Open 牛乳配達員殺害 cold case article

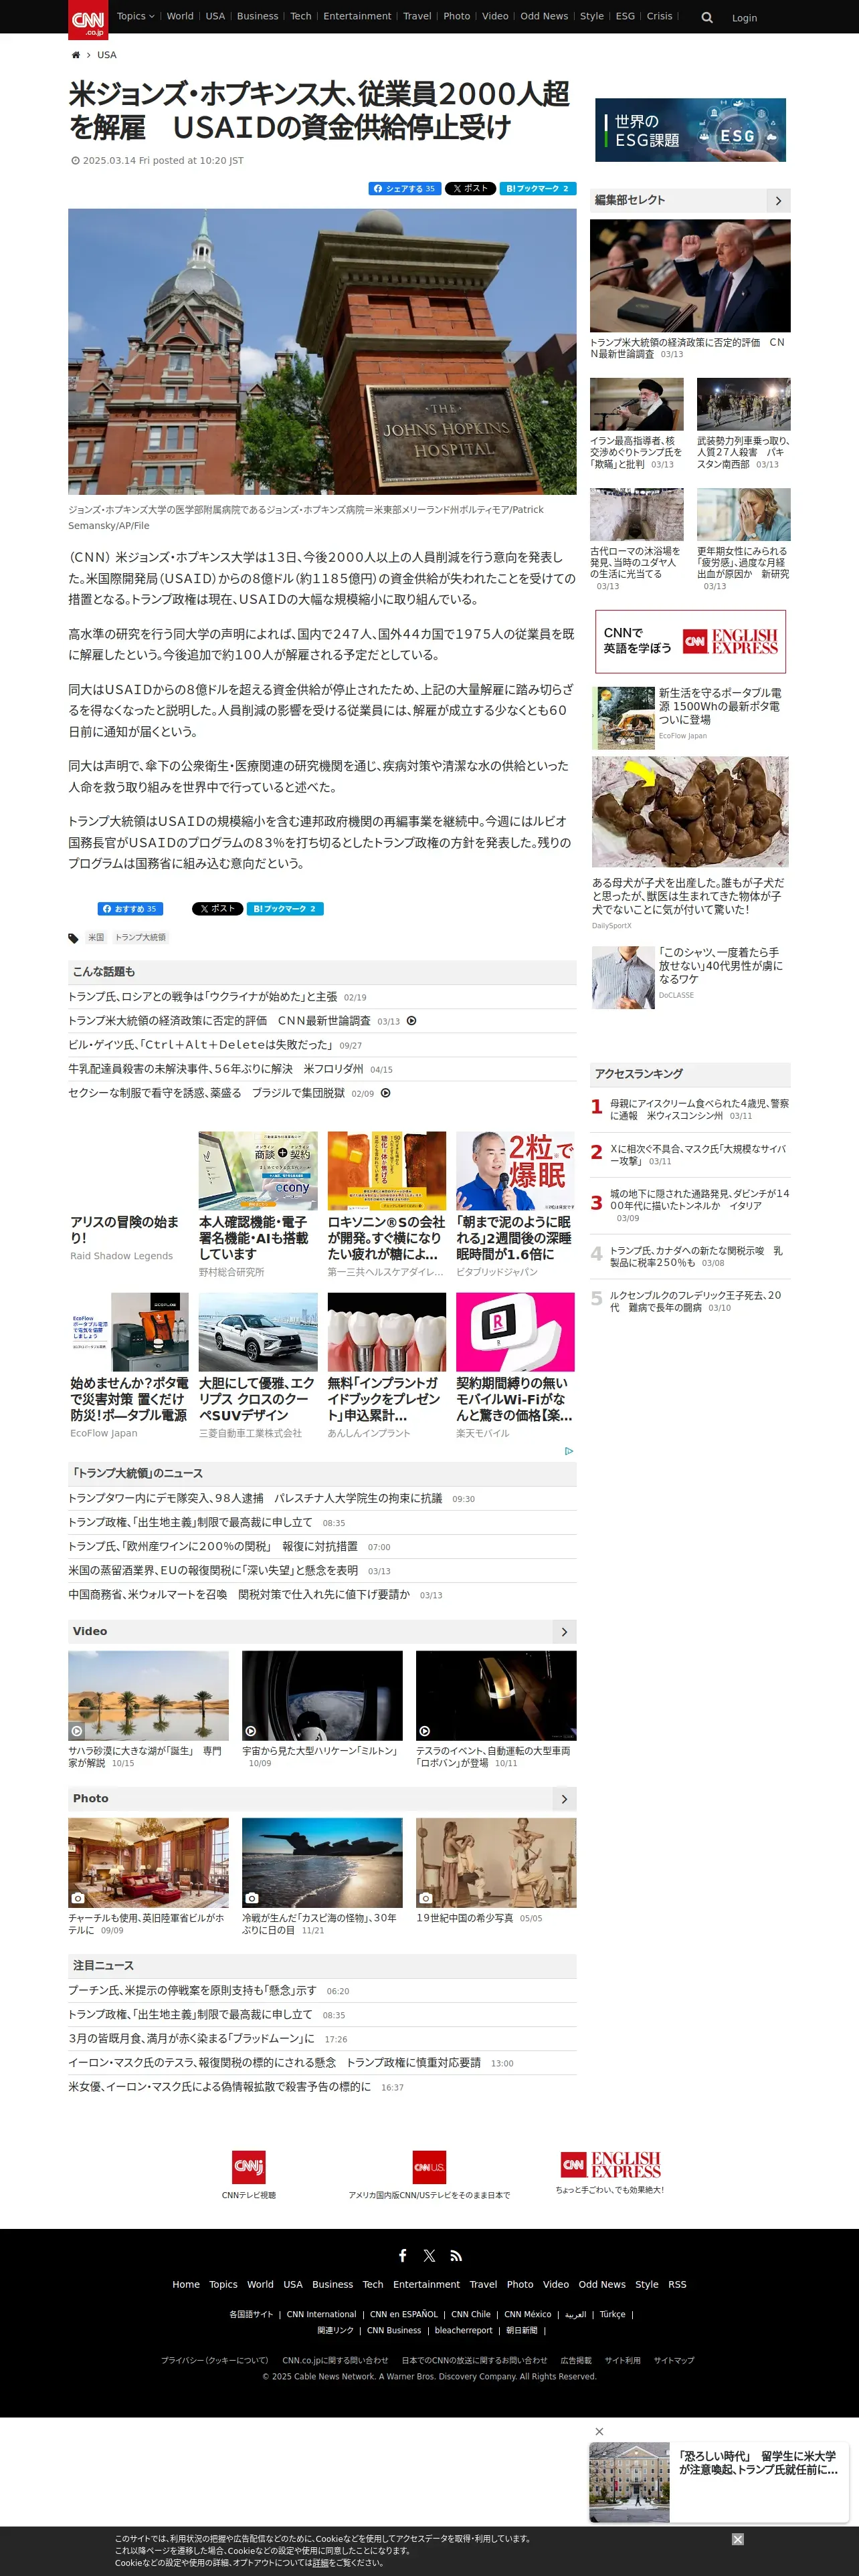coord(216,1068)
